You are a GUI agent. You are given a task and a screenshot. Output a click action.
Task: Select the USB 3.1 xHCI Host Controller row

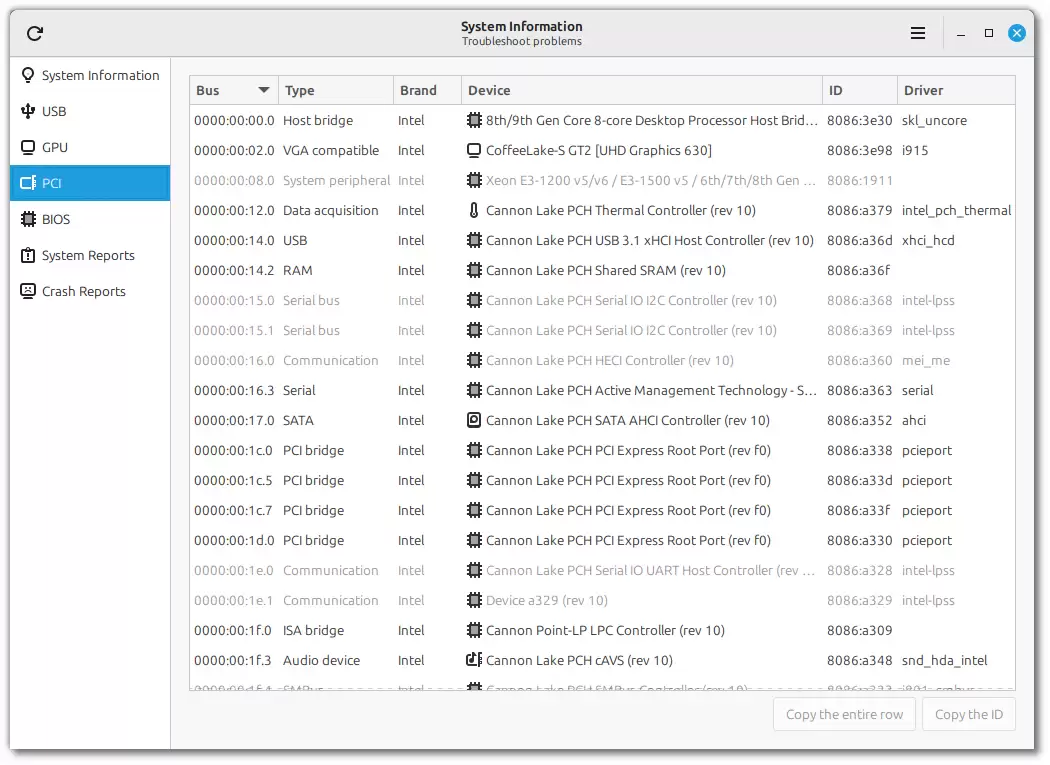coord(649,241)
